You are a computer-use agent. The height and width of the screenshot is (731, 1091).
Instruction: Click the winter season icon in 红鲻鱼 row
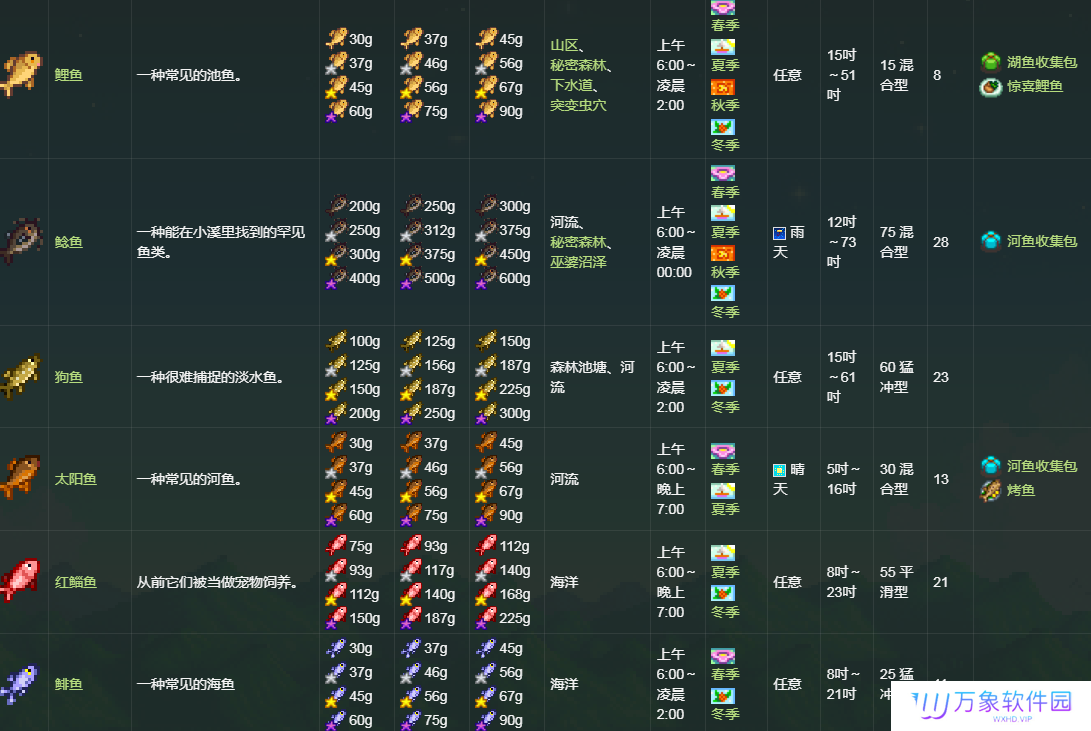tap(723, 593)
